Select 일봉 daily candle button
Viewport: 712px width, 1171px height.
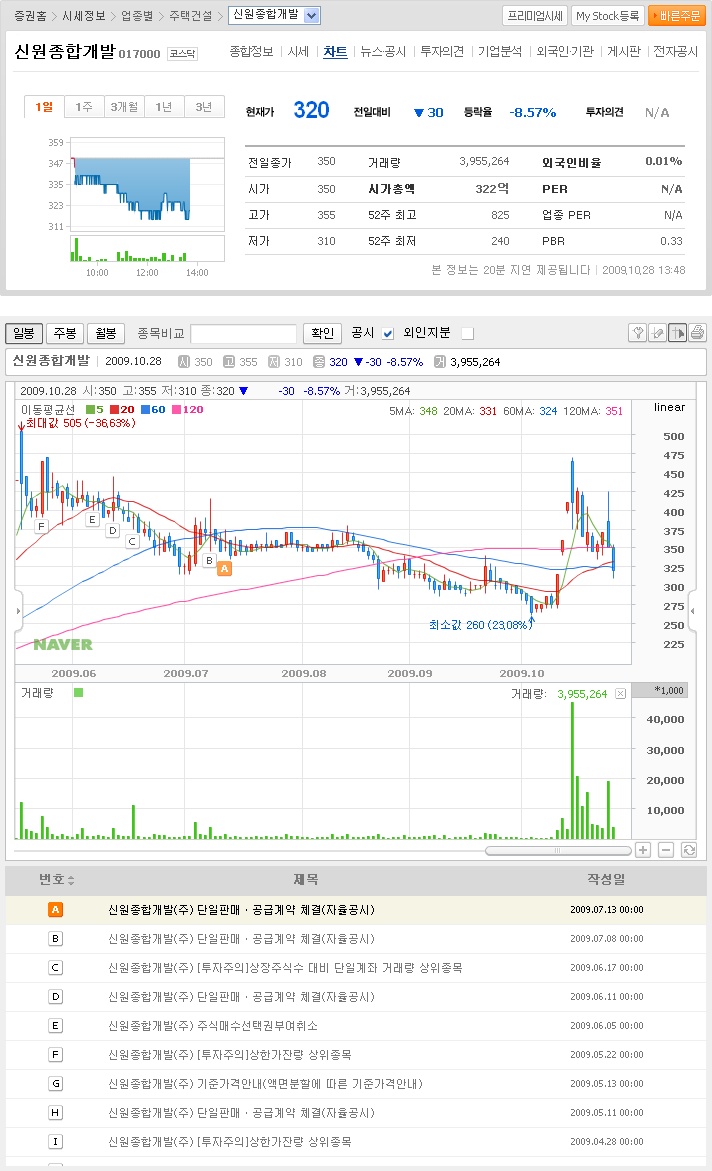point(24,333)
